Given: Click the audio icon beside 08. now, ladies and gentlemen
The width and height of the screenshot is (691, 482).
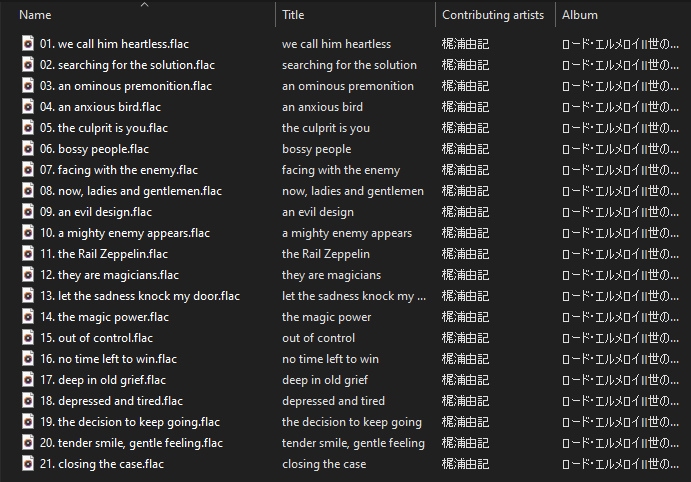Looking at the screenshot, I should pos(28,191).
